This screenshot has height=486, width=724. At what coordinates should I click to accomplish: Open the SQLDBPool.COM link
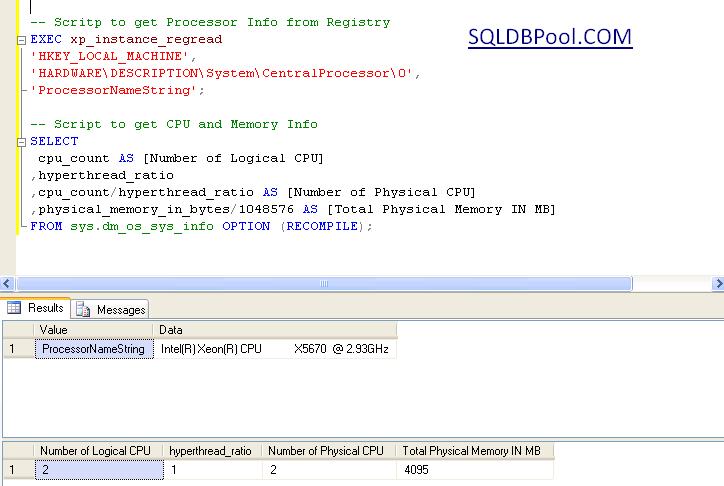pos(549,38)
